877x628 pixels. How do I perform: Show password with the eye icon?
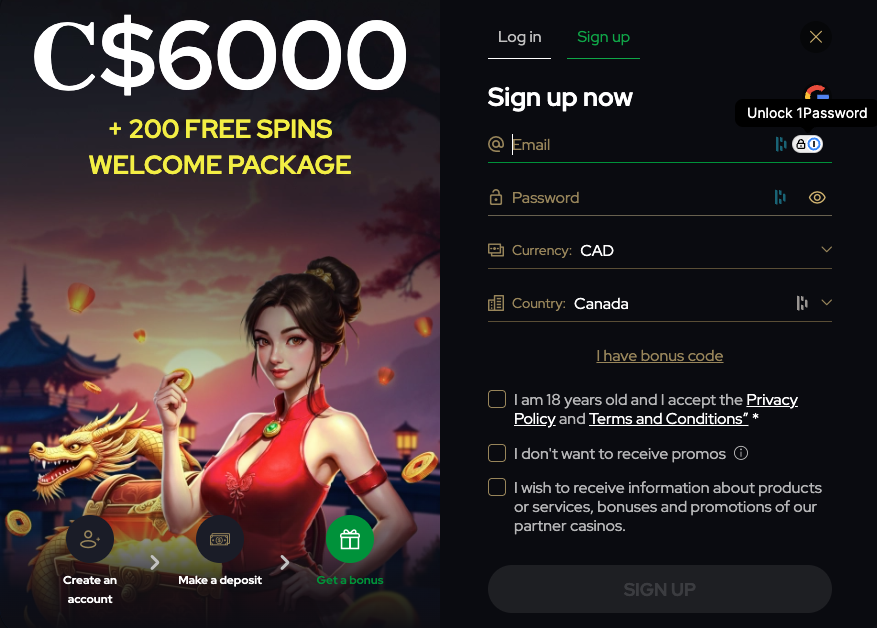point(817,197)
